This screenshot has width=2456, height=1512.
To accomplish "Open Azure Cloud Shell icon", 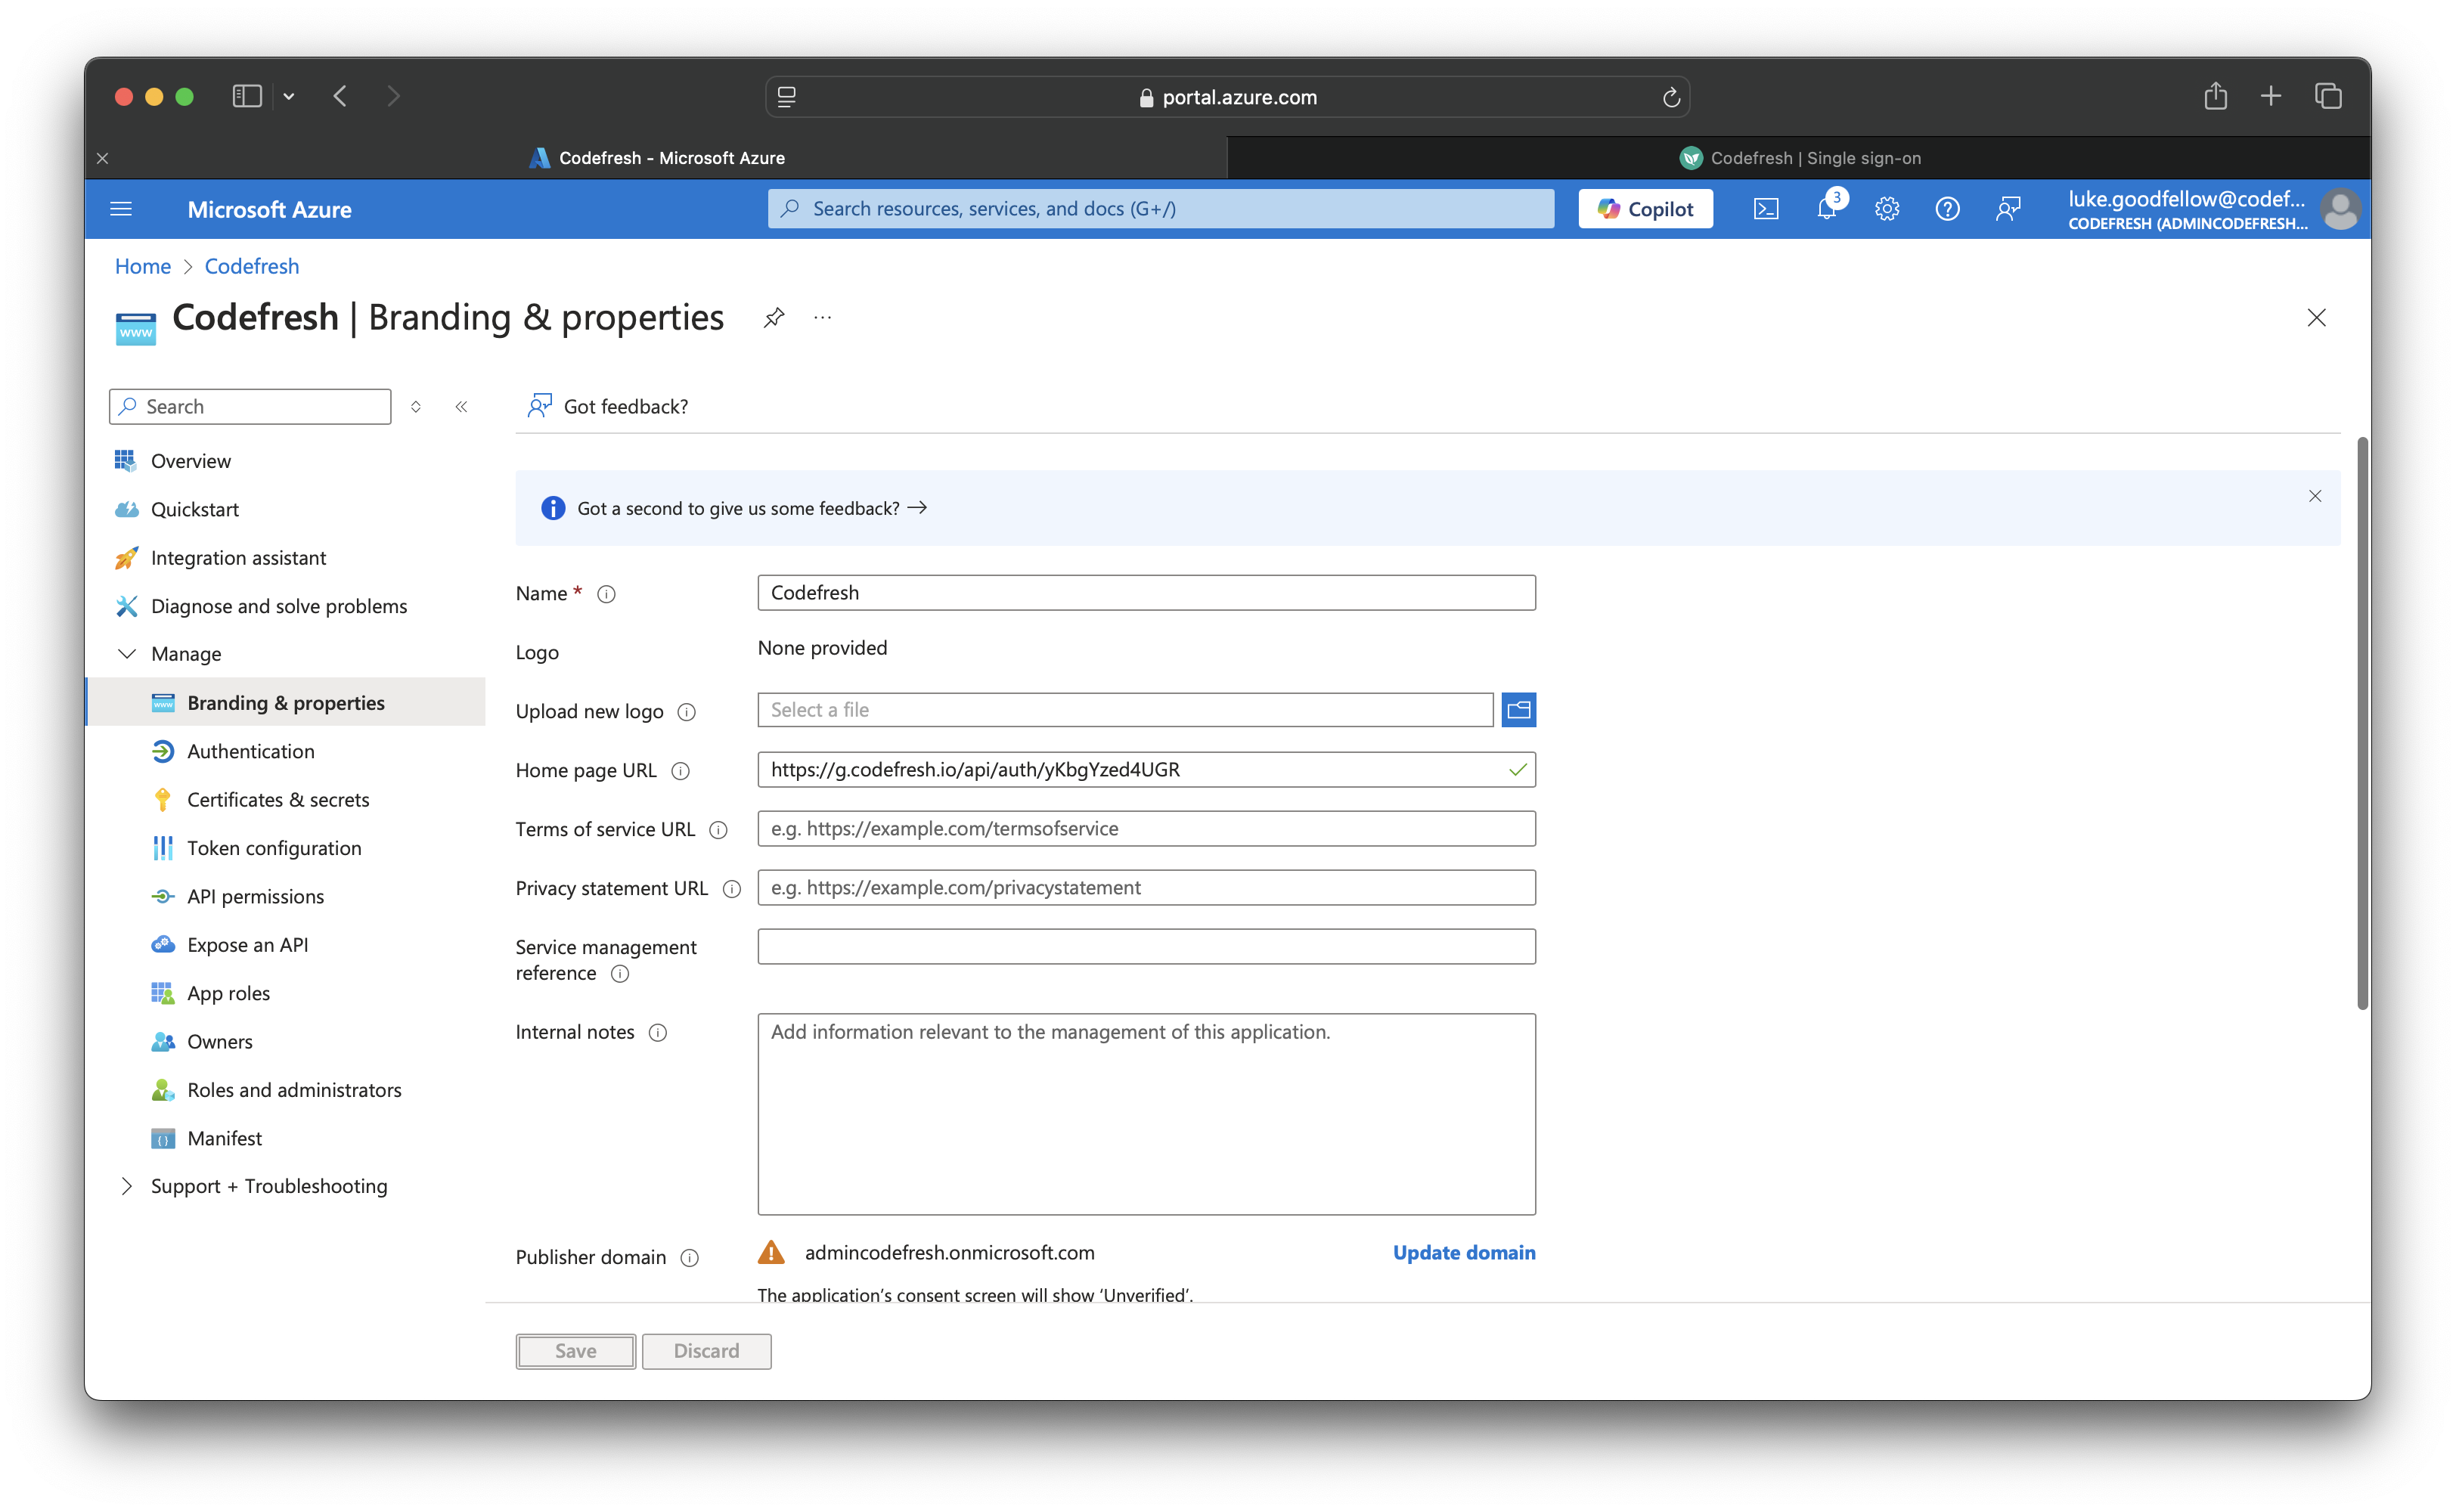I will tap(1766, 209).
